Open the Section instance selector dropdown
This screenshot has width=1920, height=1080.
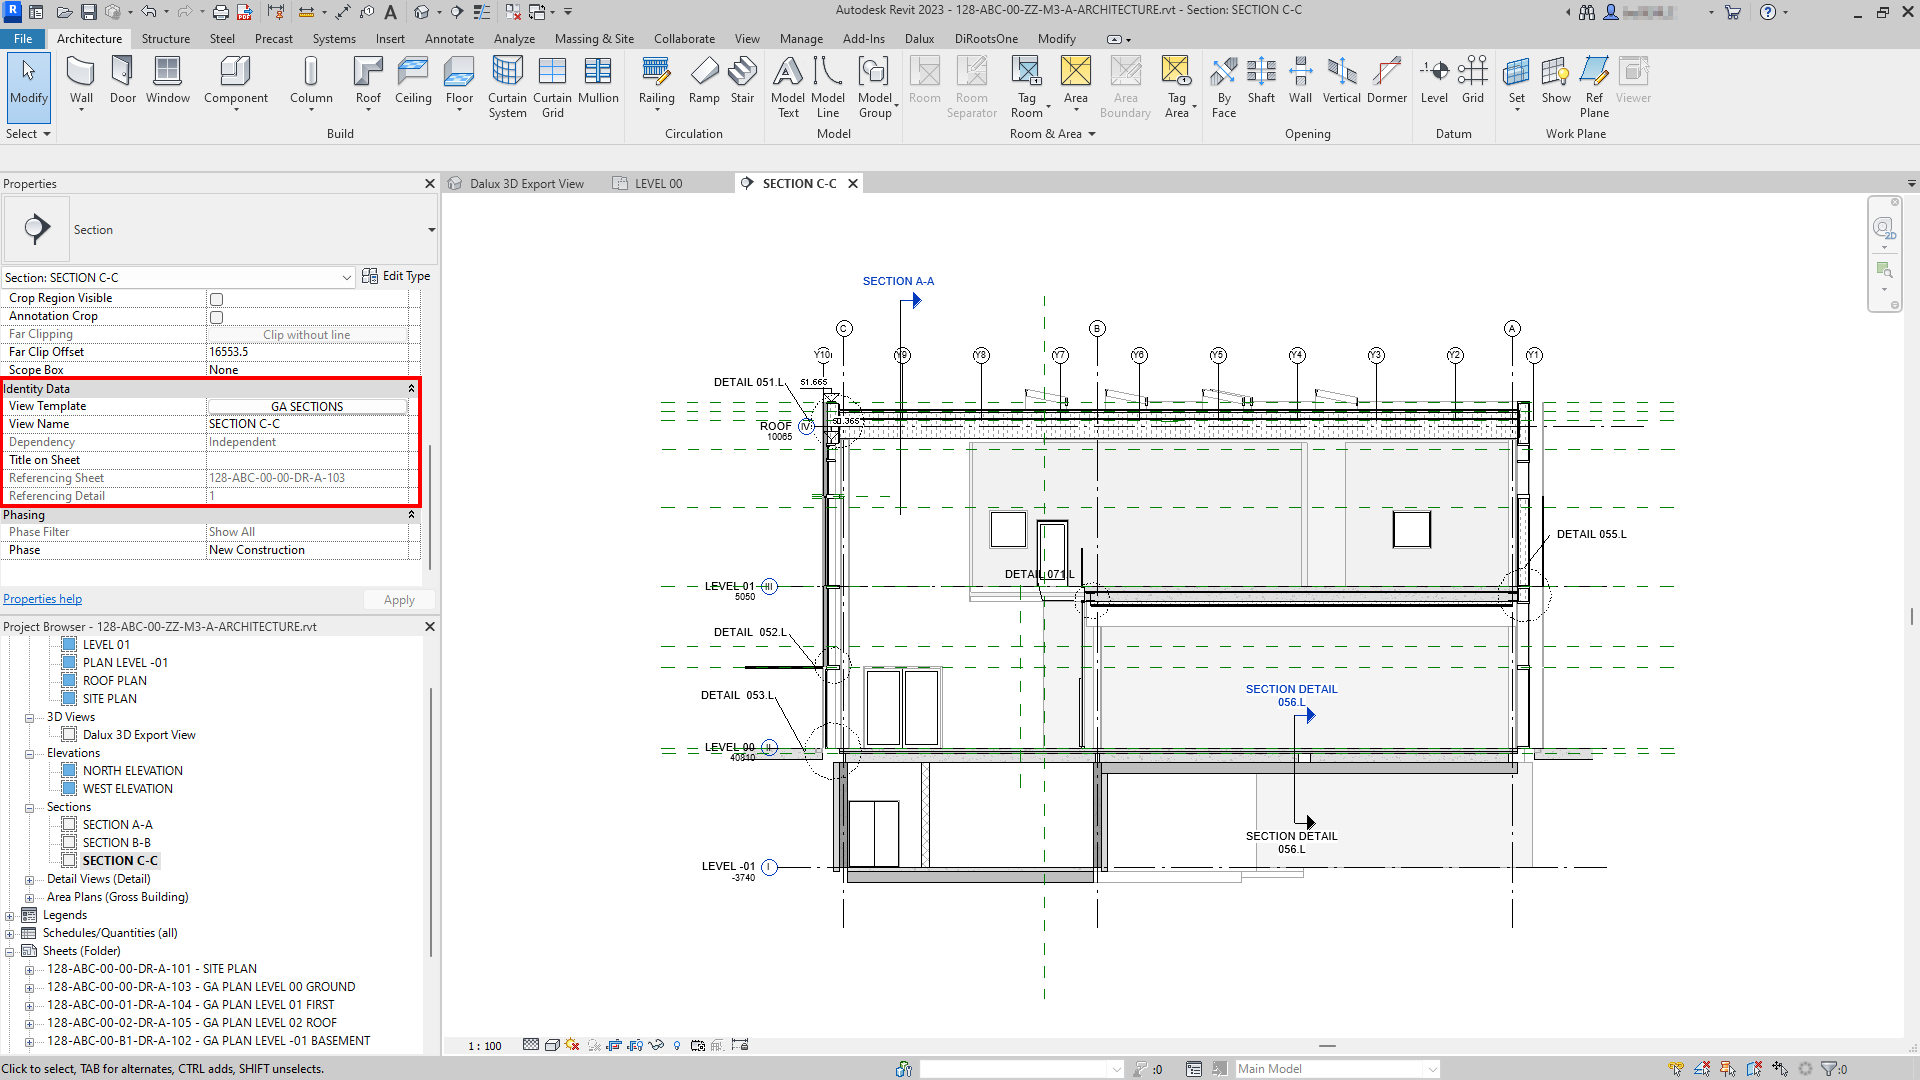(x=346, y=278)
